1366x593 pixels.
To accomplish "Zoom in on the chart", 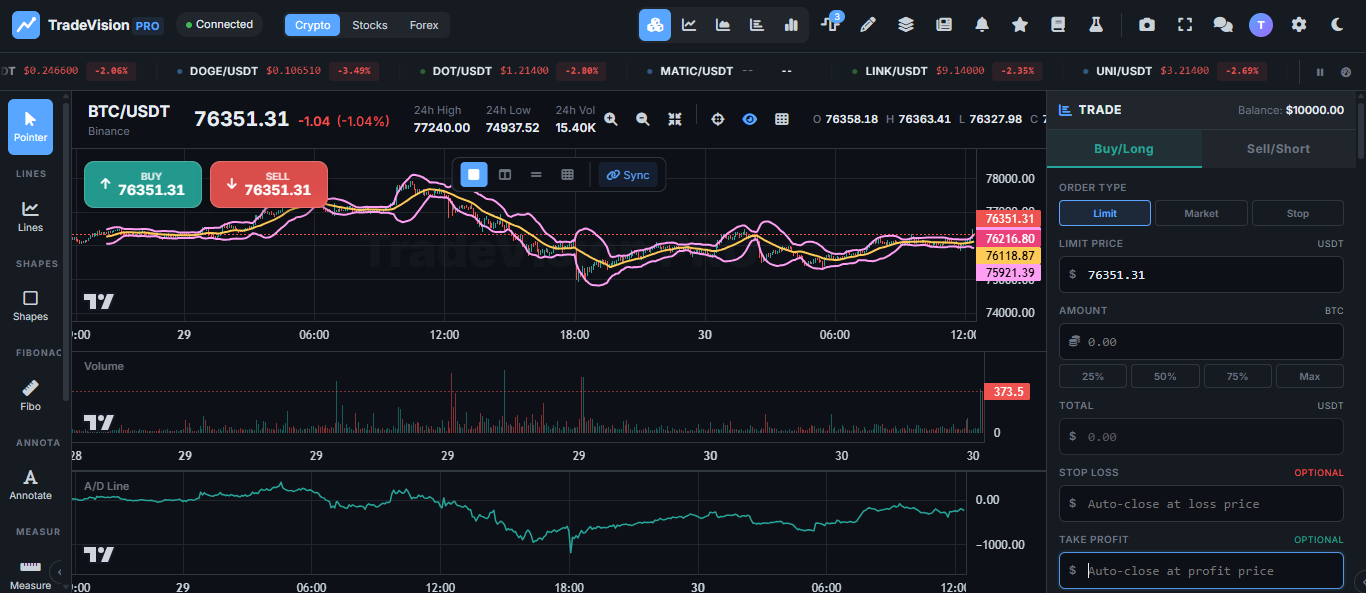I will coord(611,119).
